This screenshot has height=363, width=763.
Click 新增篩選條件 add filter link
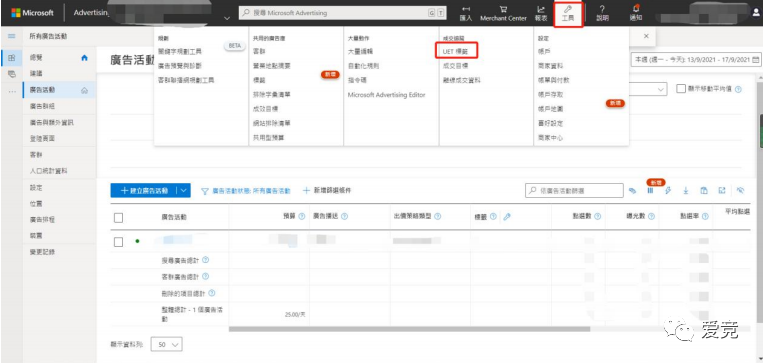(x=327, y=191)
